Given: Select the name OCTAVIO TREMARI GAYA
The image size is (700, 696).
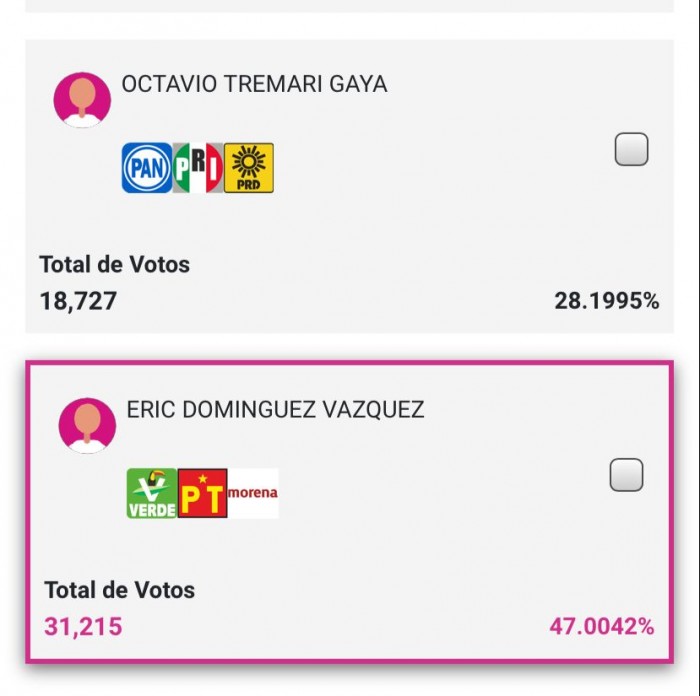Looking at the screenshot, I should pos(254,84).
